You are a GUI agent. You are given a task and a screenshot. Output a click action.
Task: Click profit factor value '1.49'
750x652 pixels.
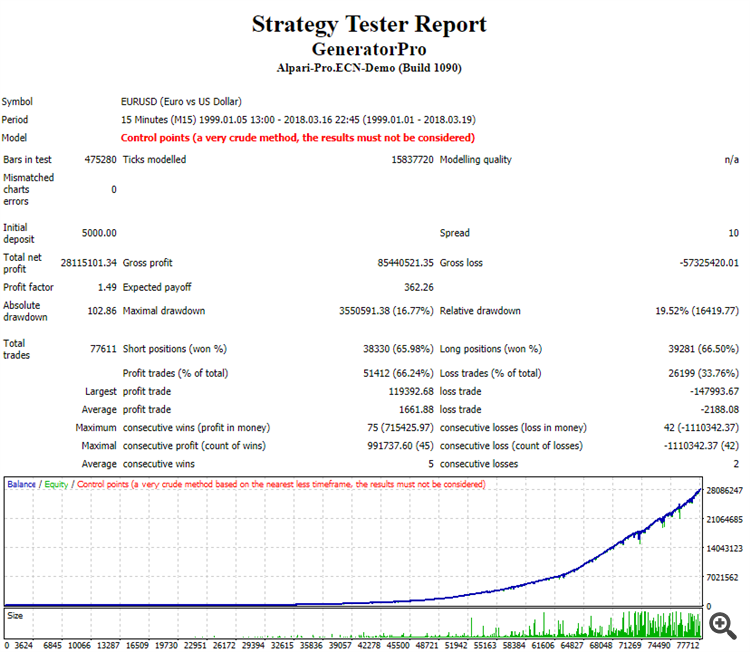tap(107, 287)
